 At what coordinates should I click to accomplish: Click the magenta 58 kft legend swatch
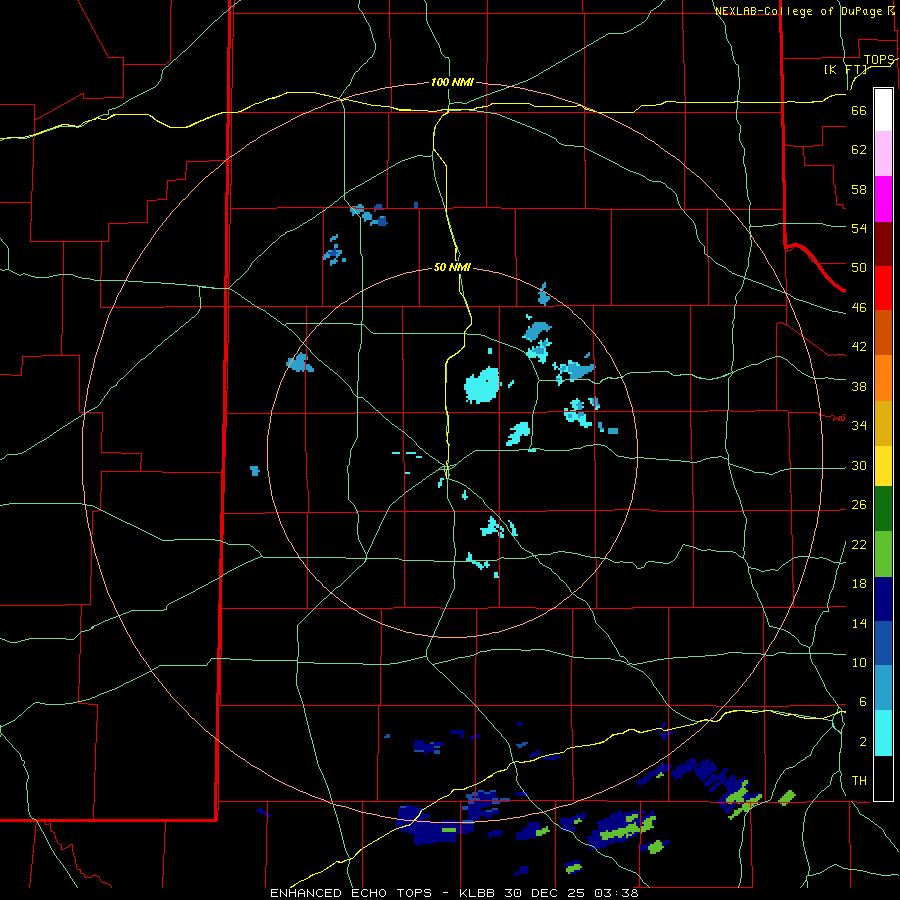point(883,199)
